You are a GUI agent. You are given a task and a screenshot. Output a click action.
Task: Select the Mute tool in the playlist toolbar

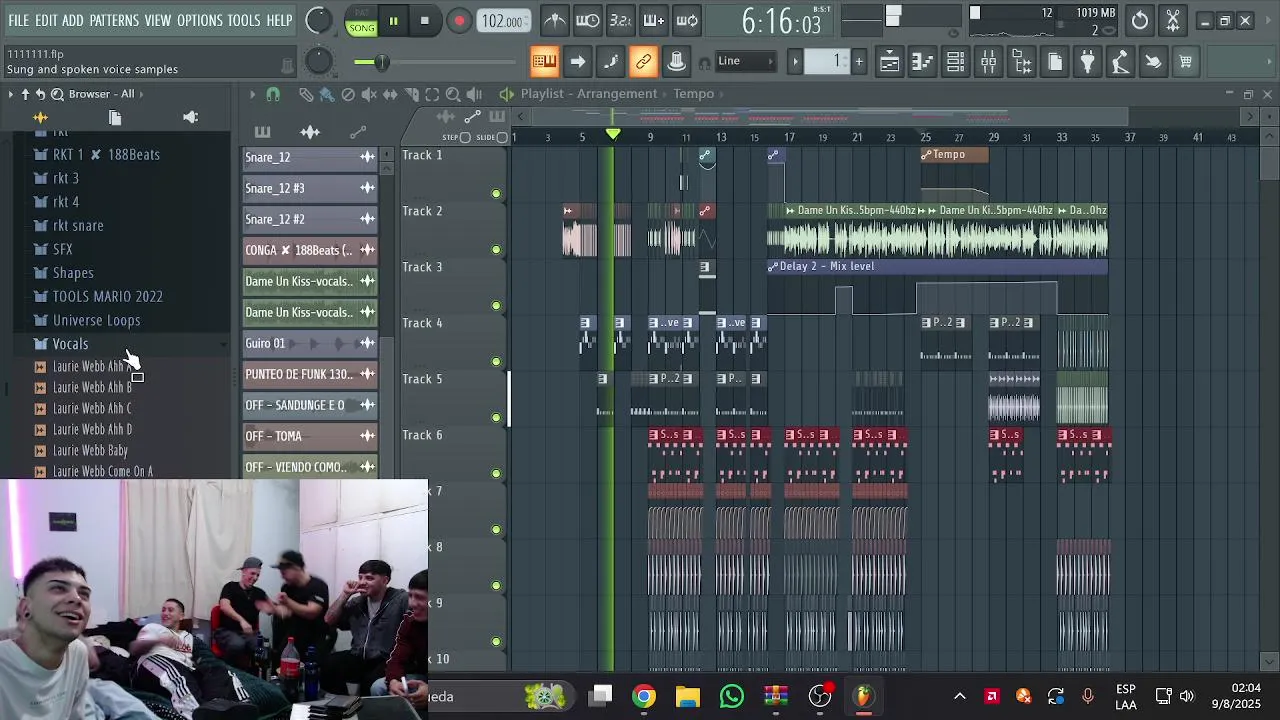368,94
